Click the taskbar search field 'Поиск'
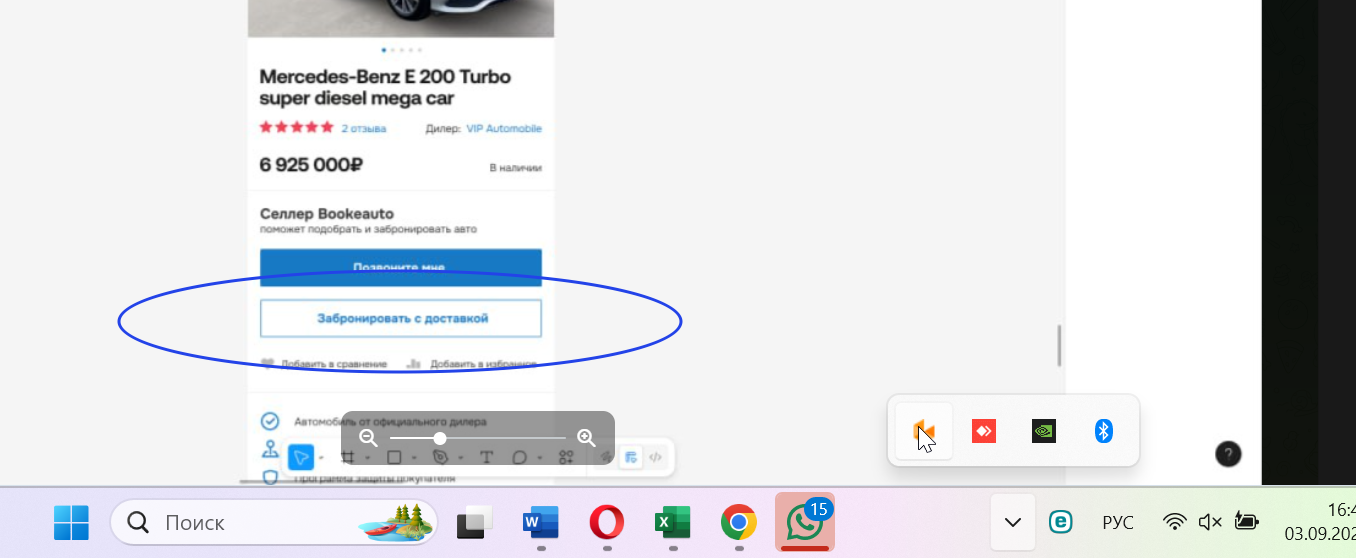 [x=274, y=522]
